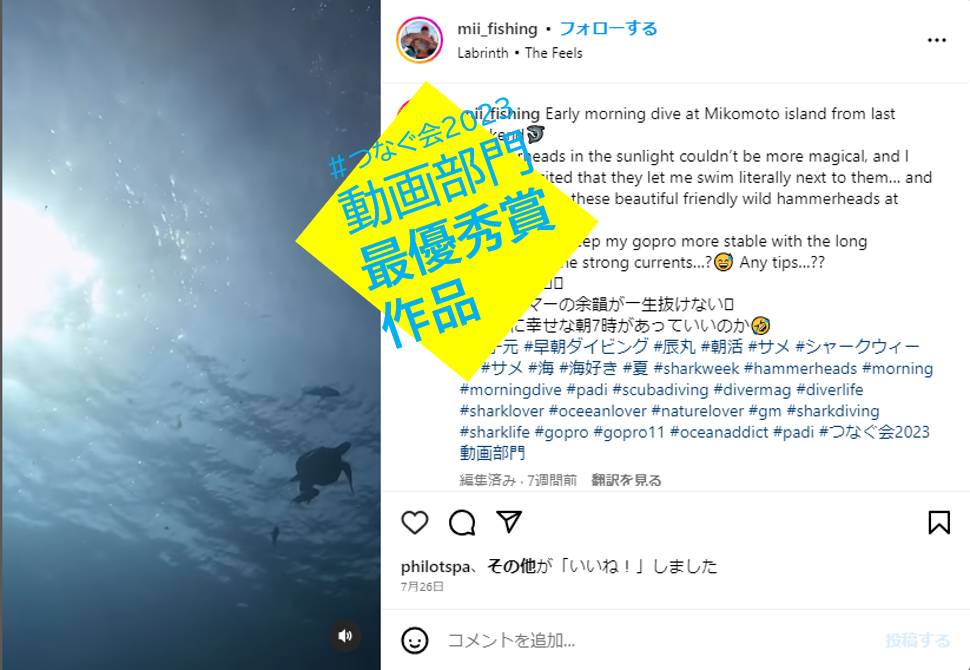The width and height of the screenshot is (970, 670).
Task: Post the comment with 投稿する
Action: pos(917,640)
